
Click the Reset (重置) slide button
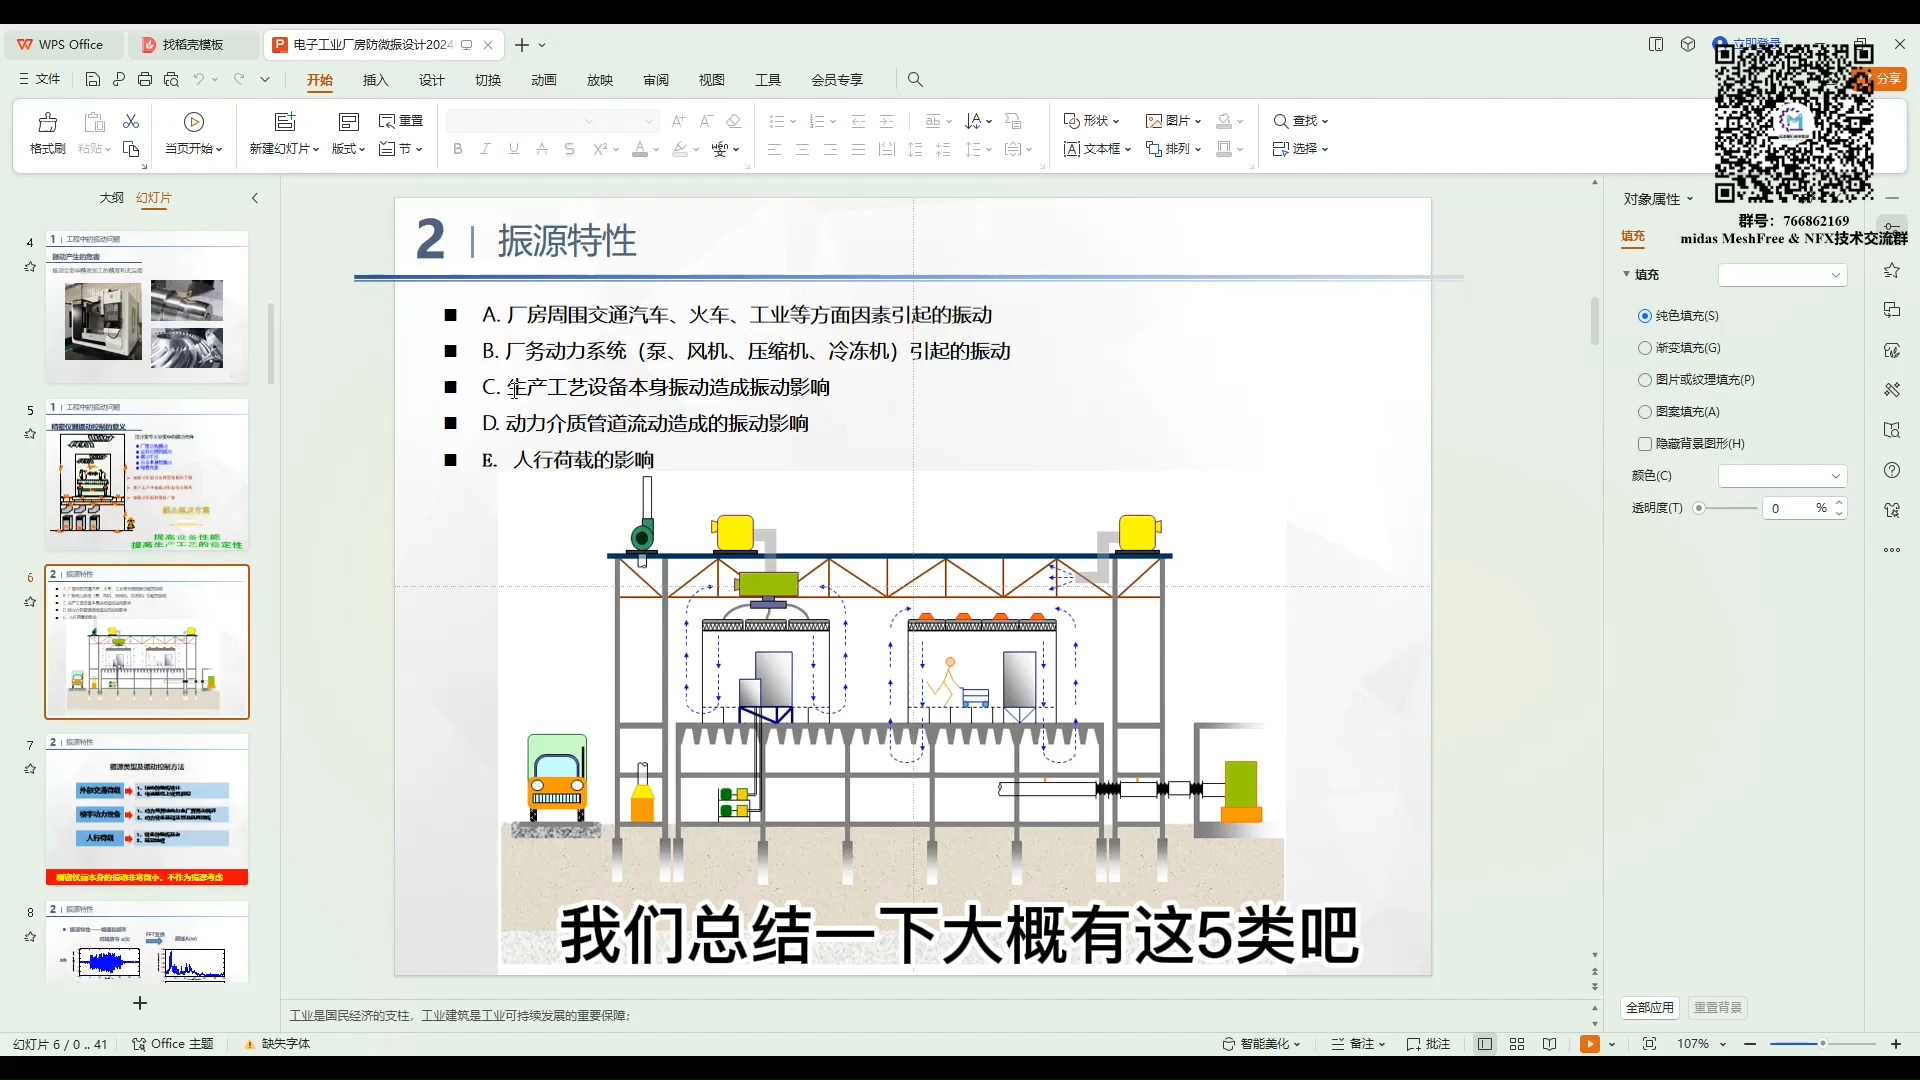[x=402, y=121]
